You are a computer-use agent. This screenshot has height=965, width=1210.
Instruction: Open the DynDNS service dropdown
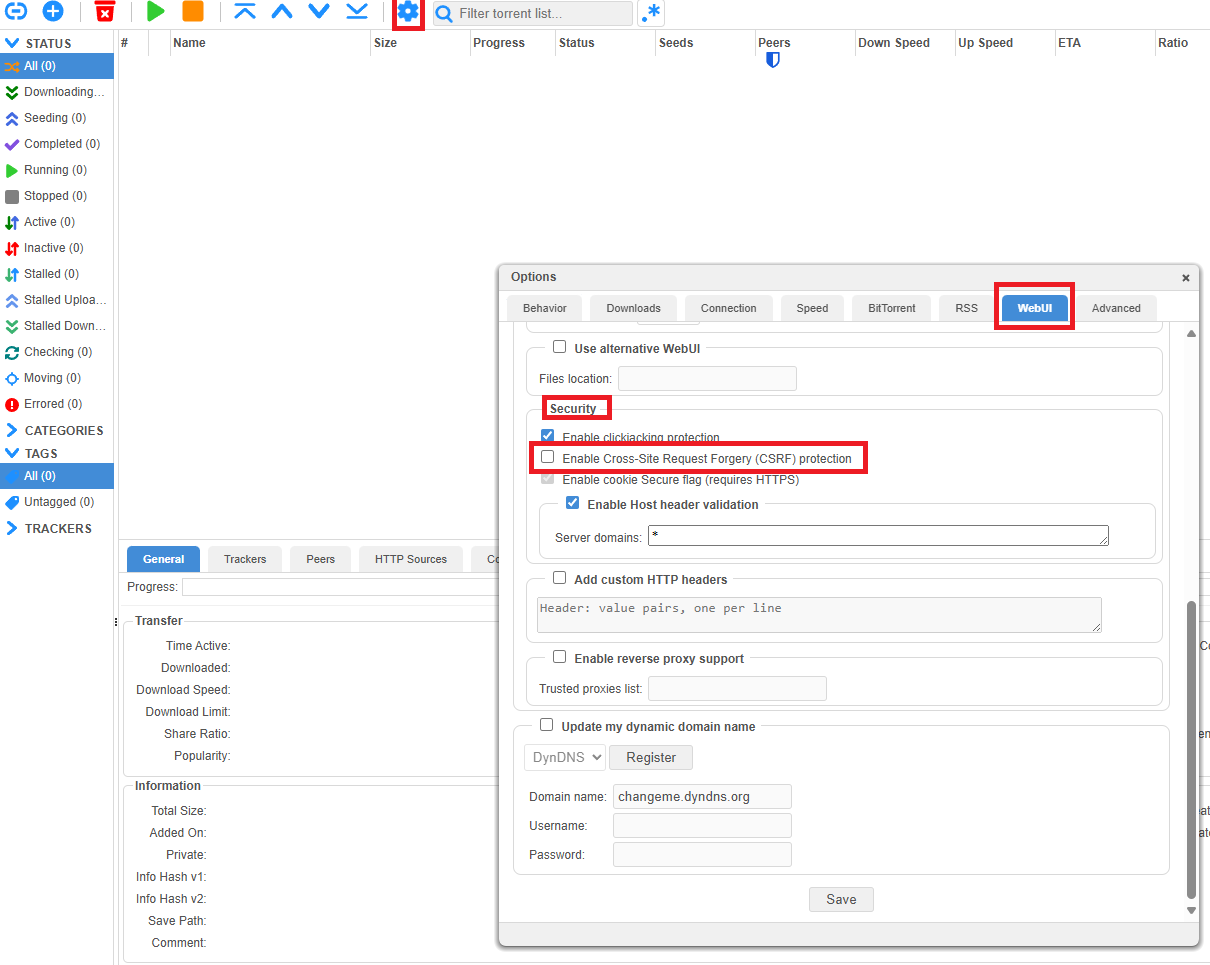pos(564,757)
